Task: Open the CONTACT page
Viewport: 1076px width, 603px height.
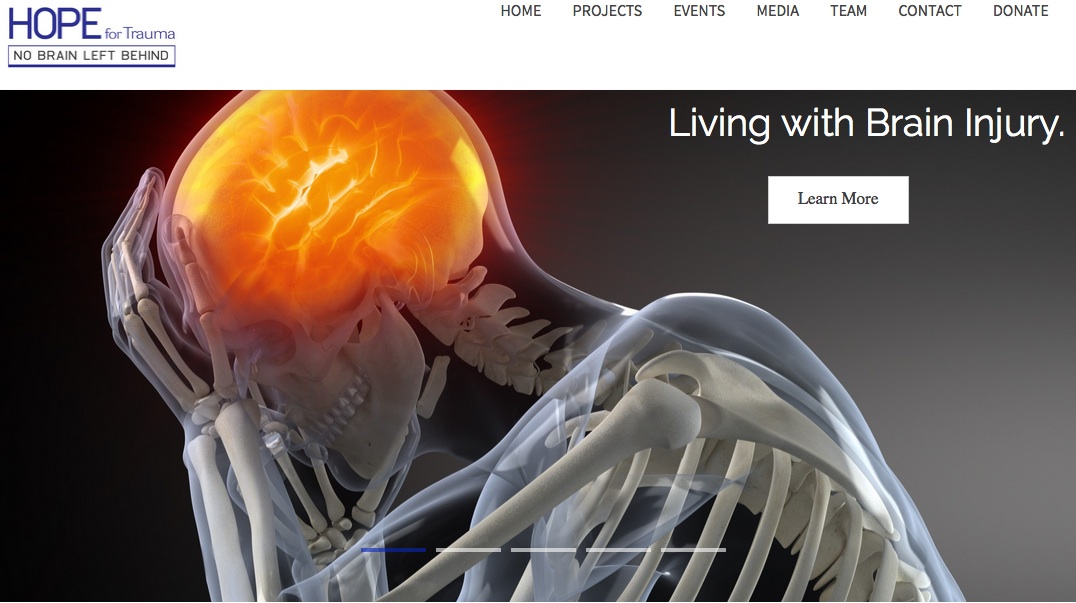Action: coord(930,11)
